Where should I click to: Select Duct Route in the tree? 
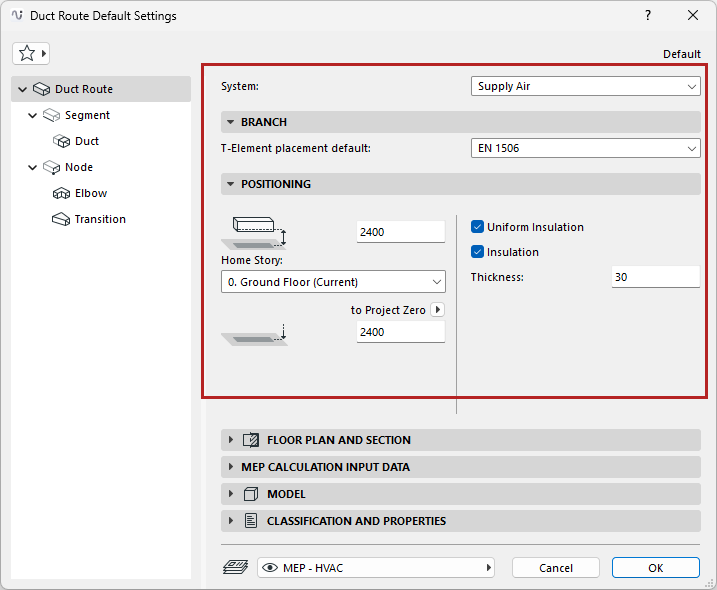click(x=101, y=89)
